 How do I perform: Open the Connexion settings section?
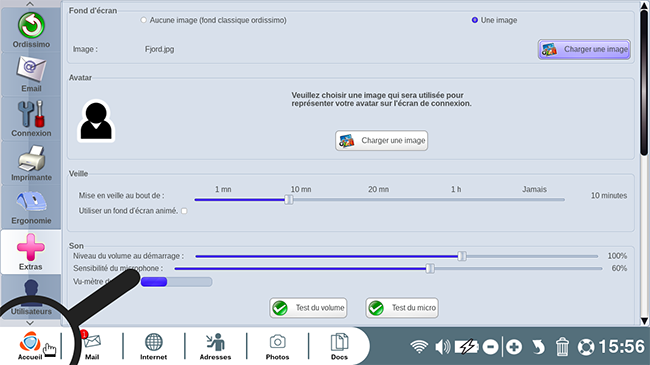click(31, 119)
